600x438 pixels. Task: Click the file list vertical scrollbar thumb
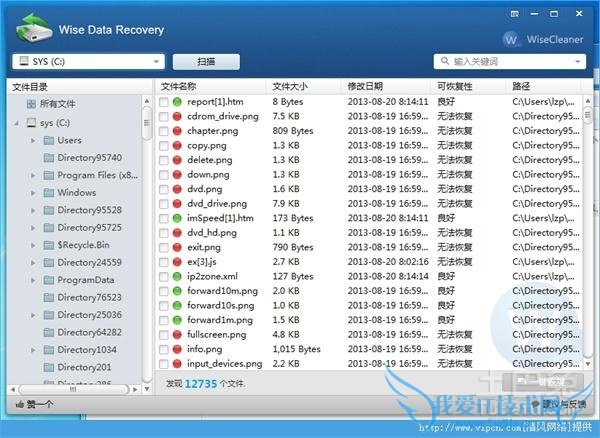point(588,116)
